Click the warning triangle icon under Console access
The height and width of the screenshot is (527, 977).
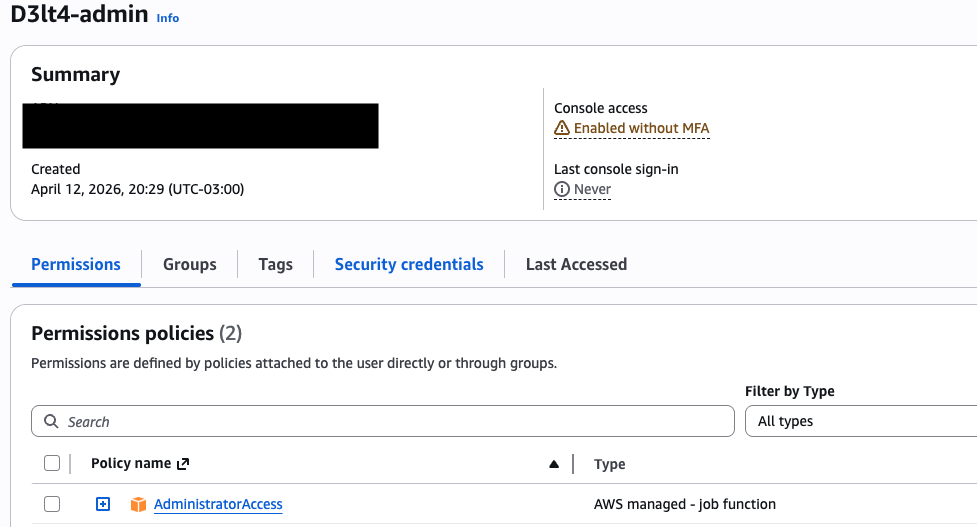tap(562, 128)
